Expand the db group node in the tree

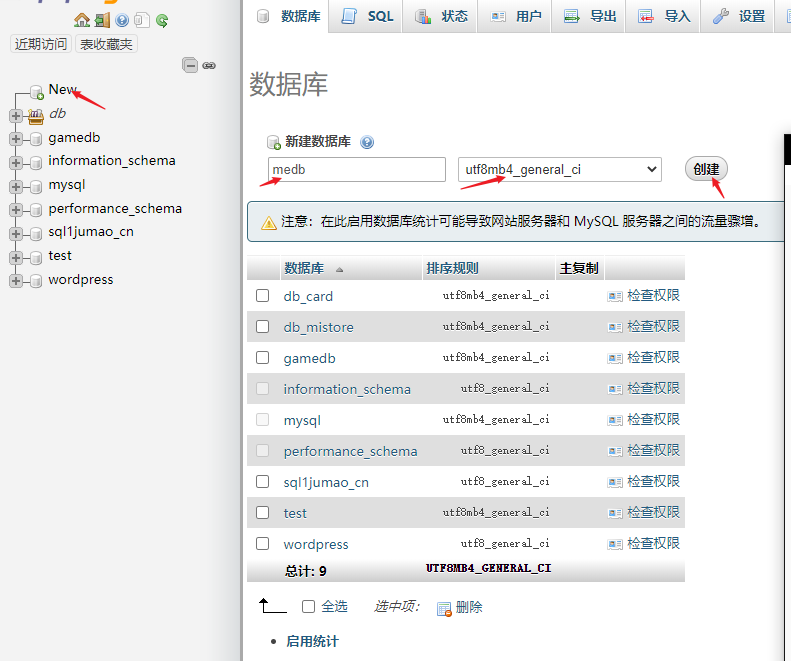click(16, 116)
